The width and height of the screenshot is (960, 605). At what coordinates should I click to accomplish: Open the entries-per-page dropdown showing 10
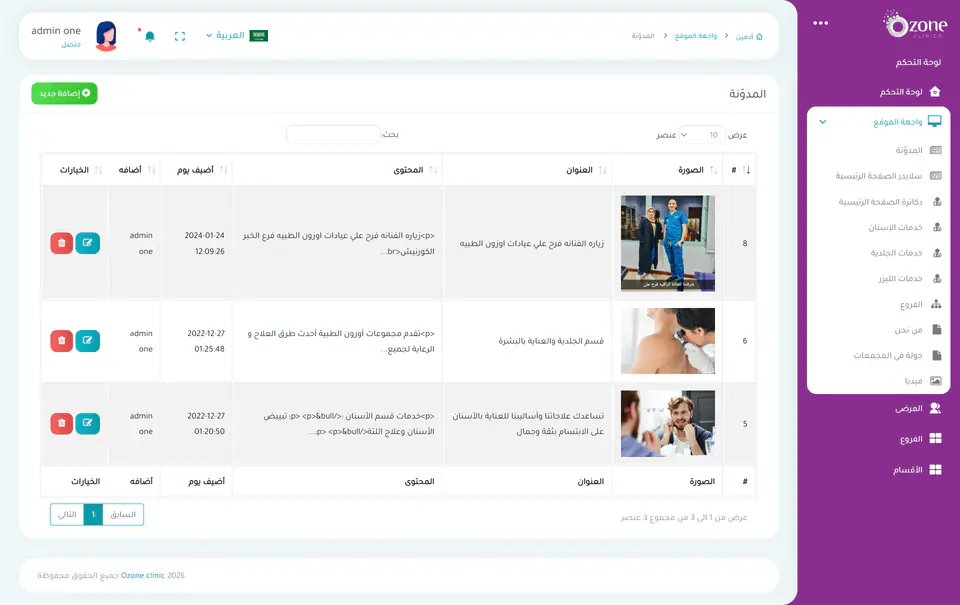tap(702, 135)
